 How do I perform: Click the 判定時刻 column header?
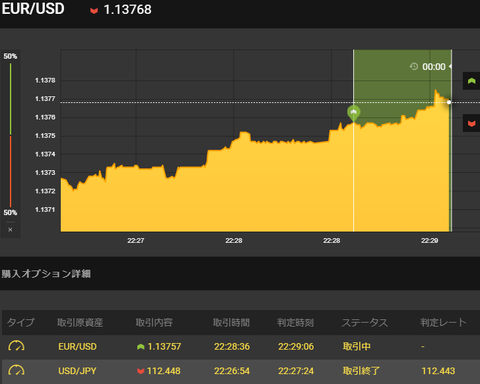[x=296, y=322]
